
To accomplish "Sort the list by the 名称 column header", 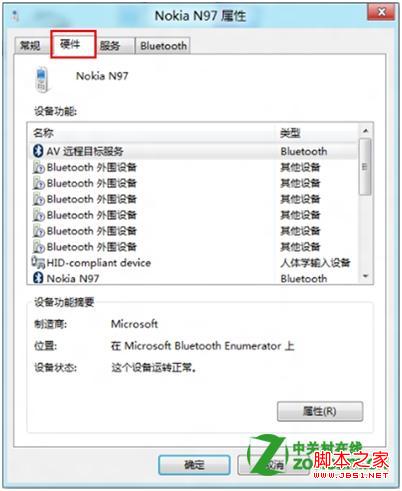I will point(152,133).
